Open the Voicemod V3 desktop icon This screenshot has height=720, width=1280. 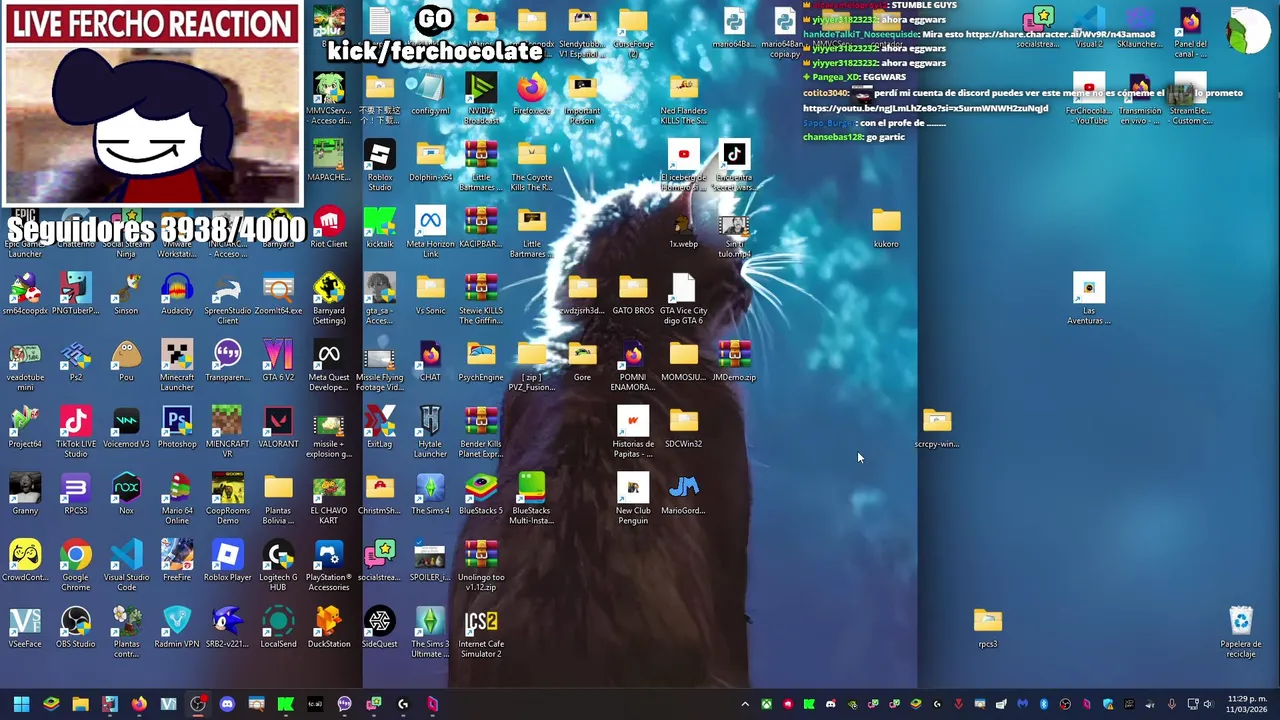[x=126, y=428]
